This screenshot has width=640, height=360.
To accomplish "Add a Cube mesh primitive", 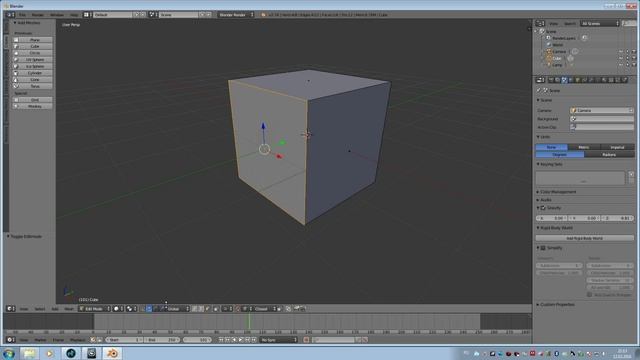I will [32, 47].
